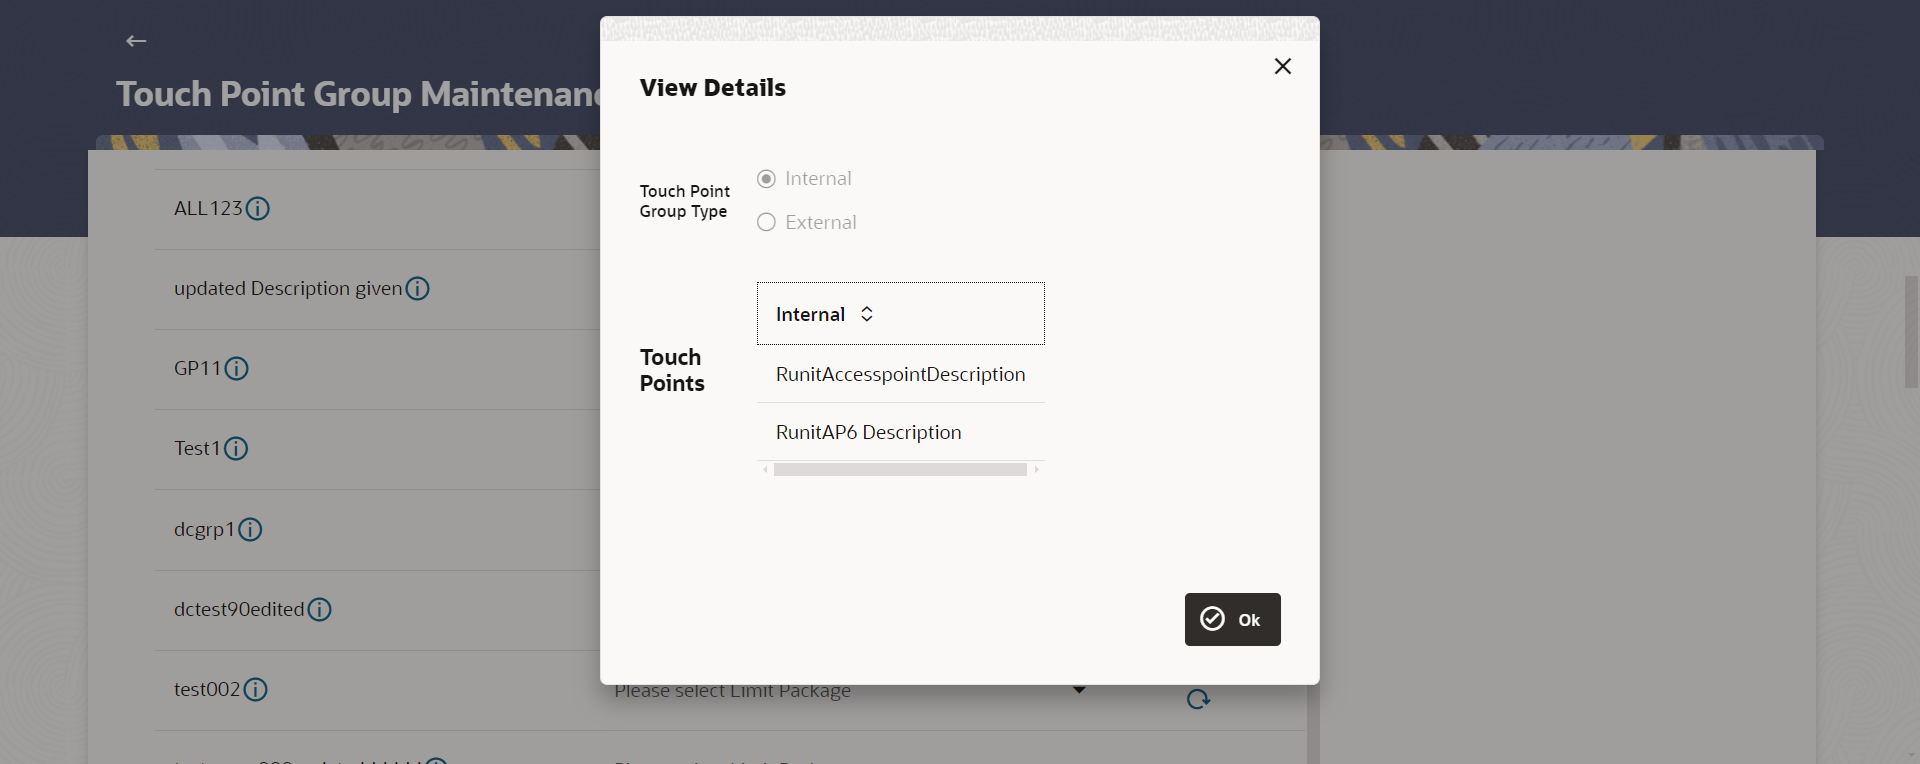Select the External radio button
The height and width of the screenshot is (764, 1920).
pos(766,222)
